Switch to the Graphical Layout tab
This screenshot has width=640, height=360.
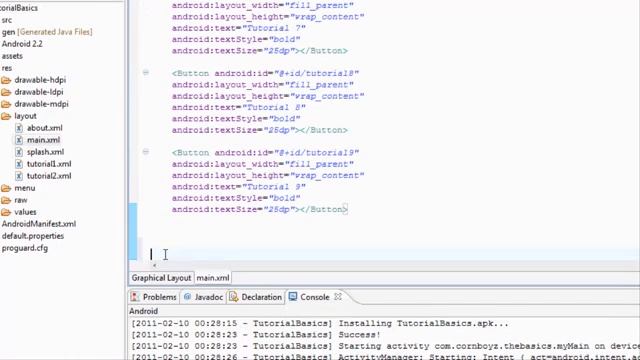161,278
